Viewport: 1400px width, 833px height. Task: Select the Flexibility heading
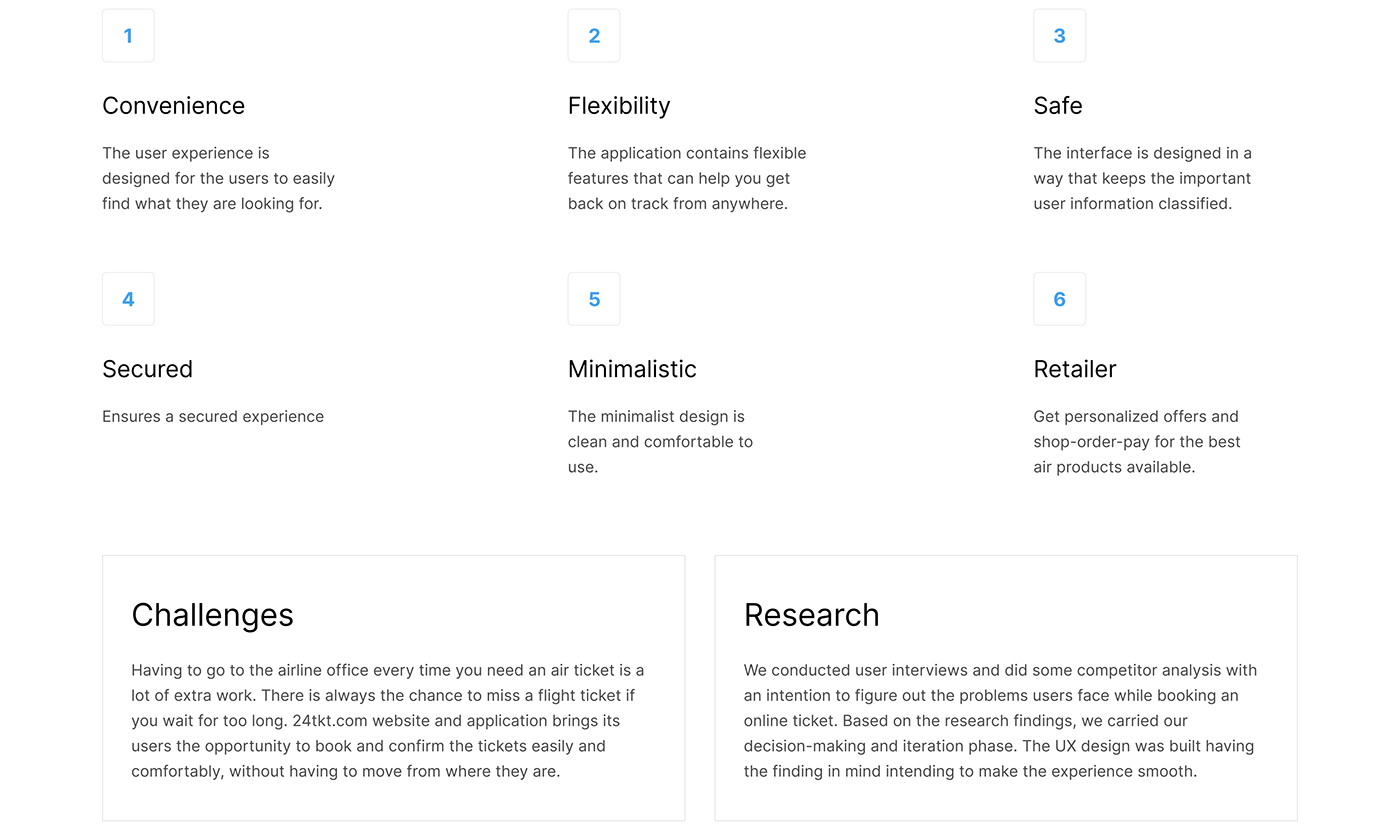[619, 106]
